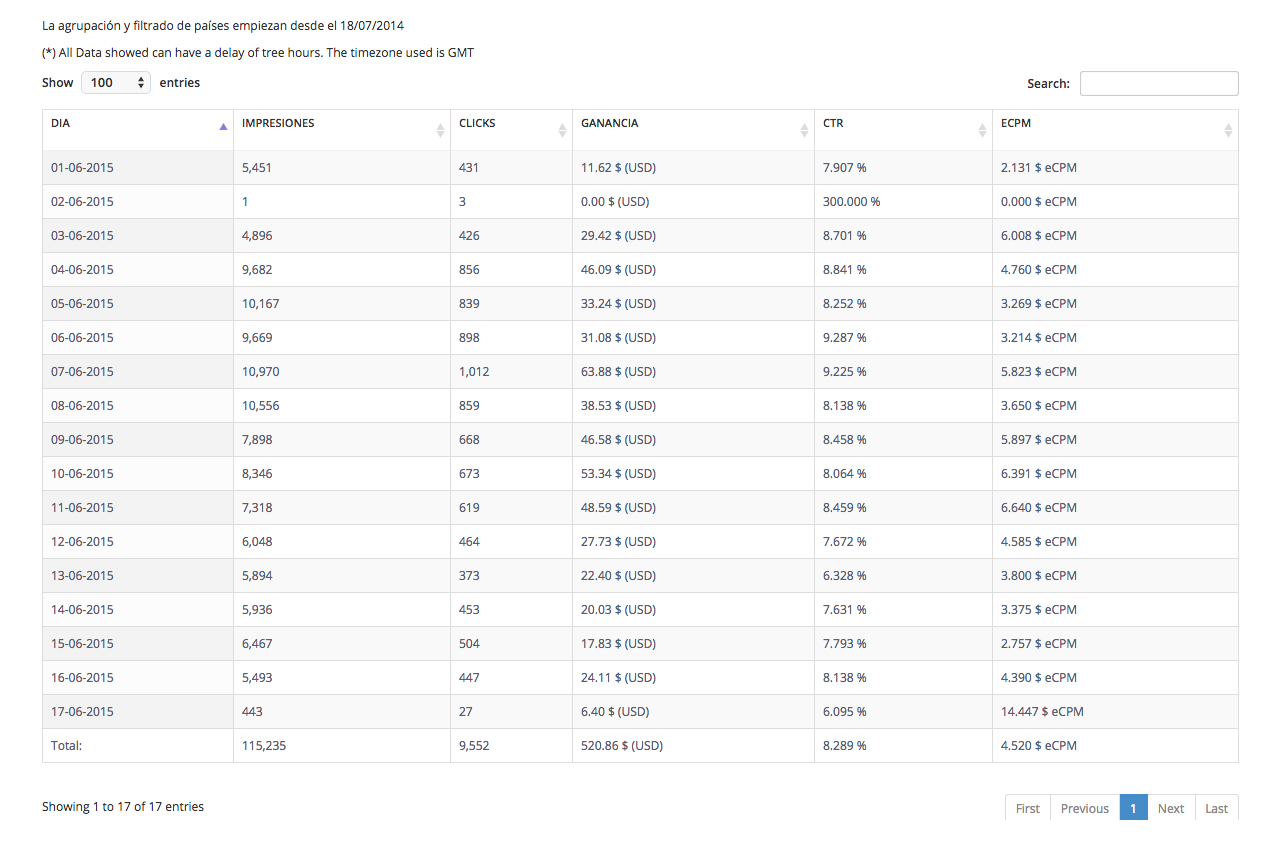Sort by the CTR column arrows
This screenshot has width=1275, height=858.
982,130
